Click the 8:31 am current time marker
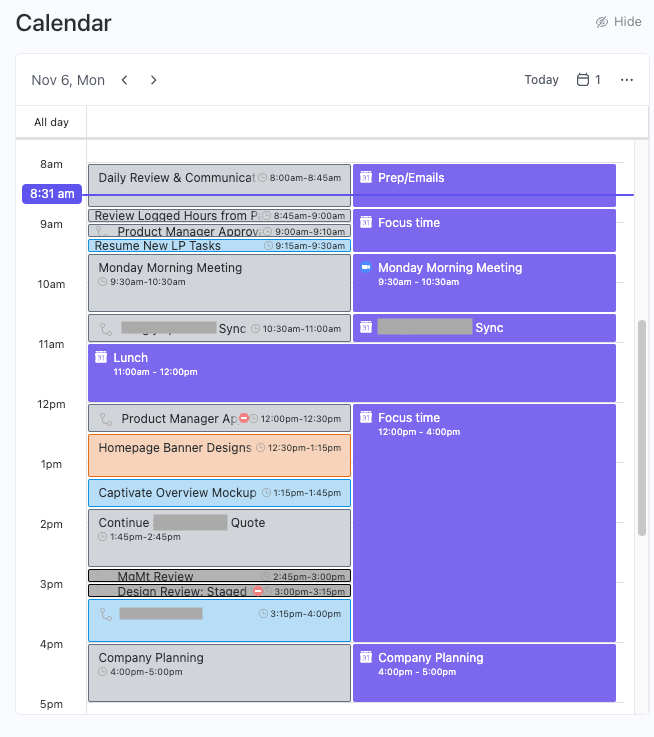The image size is (654, 737). point(52,194)
